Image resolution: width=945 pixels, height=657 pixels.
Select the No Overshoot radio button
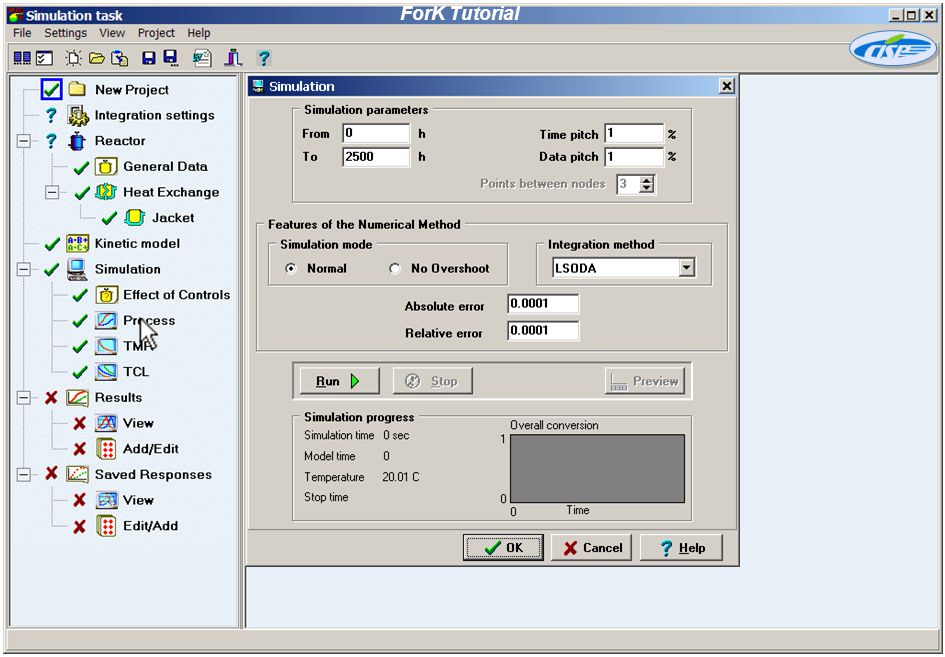point(395,269)
